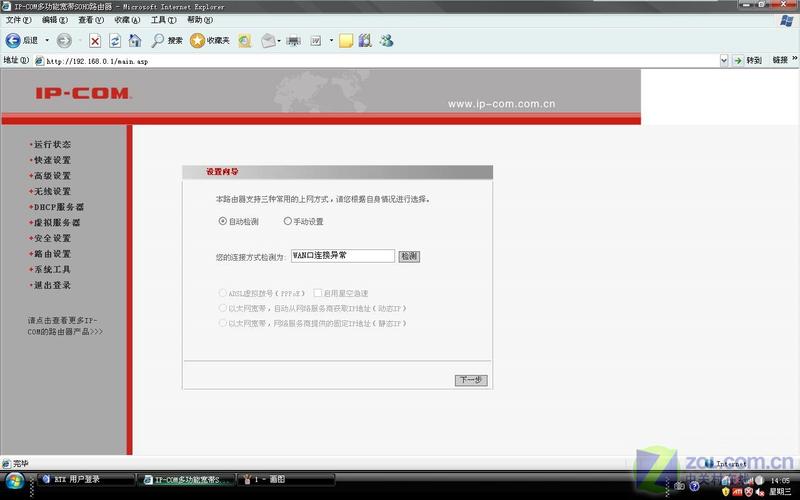
Task: Open 快速设置 in the sidebar
Action: tap(52, 160)
